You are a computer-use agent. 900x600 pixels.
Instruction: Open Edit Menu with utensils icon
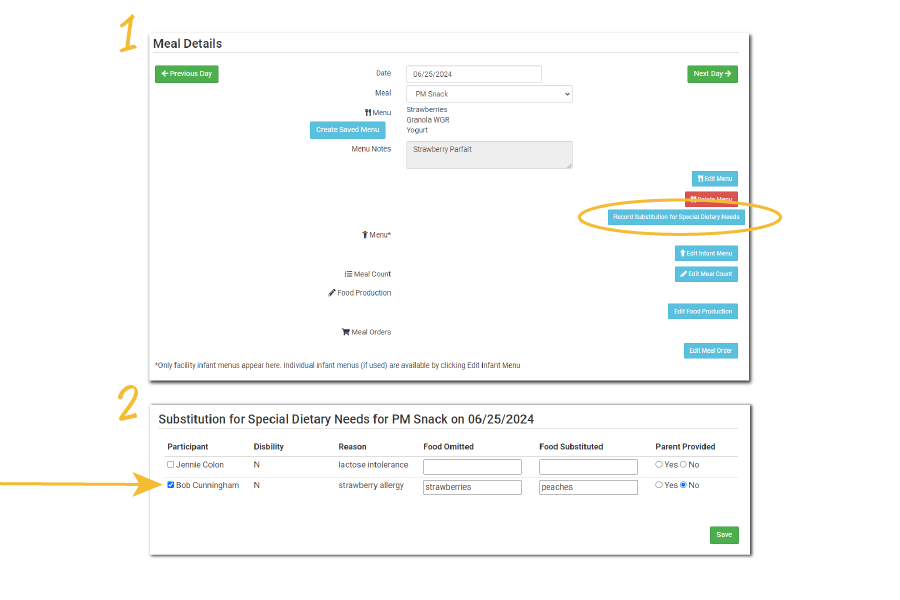(714, 179)
